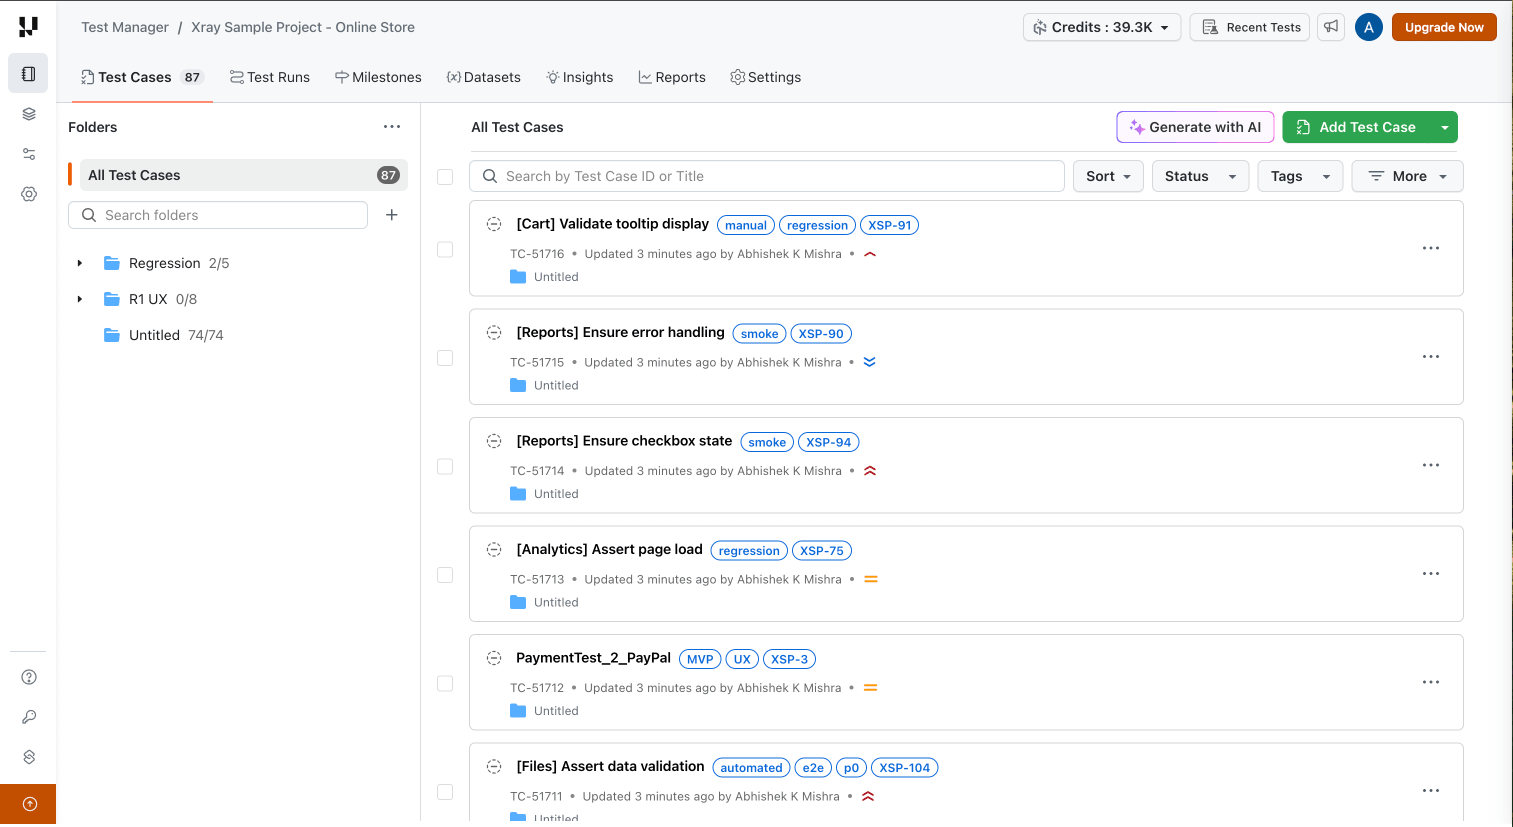The height and width of the screenshot is (827, 1513).
Task: Open options for Assert page load case
Action: point(1431,574)
